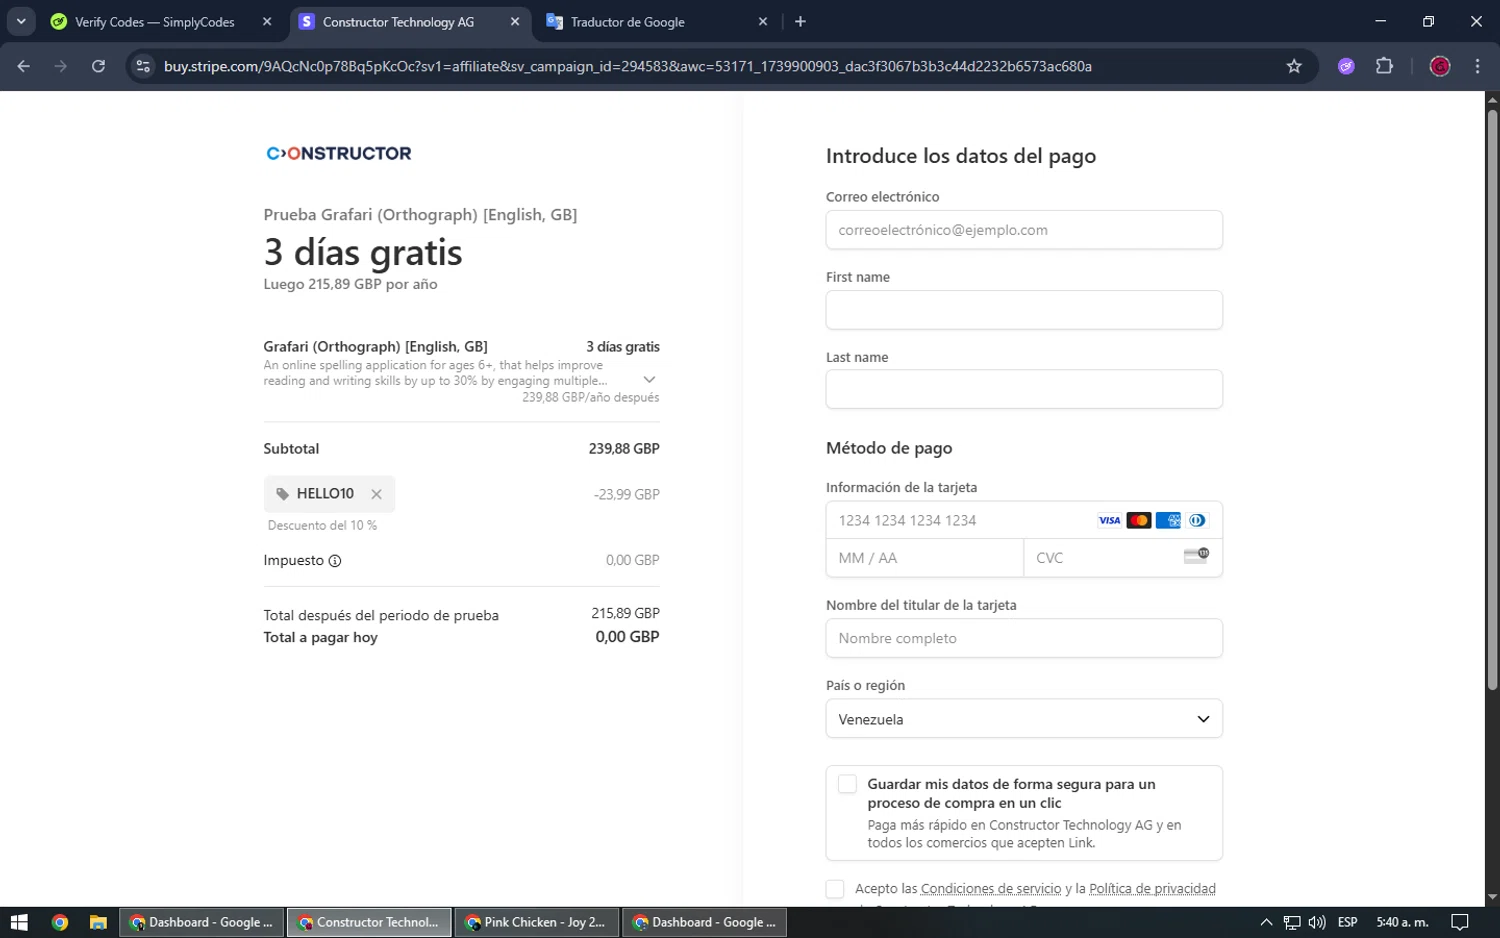Expand the Grafari product description chevron
This screenshot has height=938, width=1500.
[x=649, y=380]
